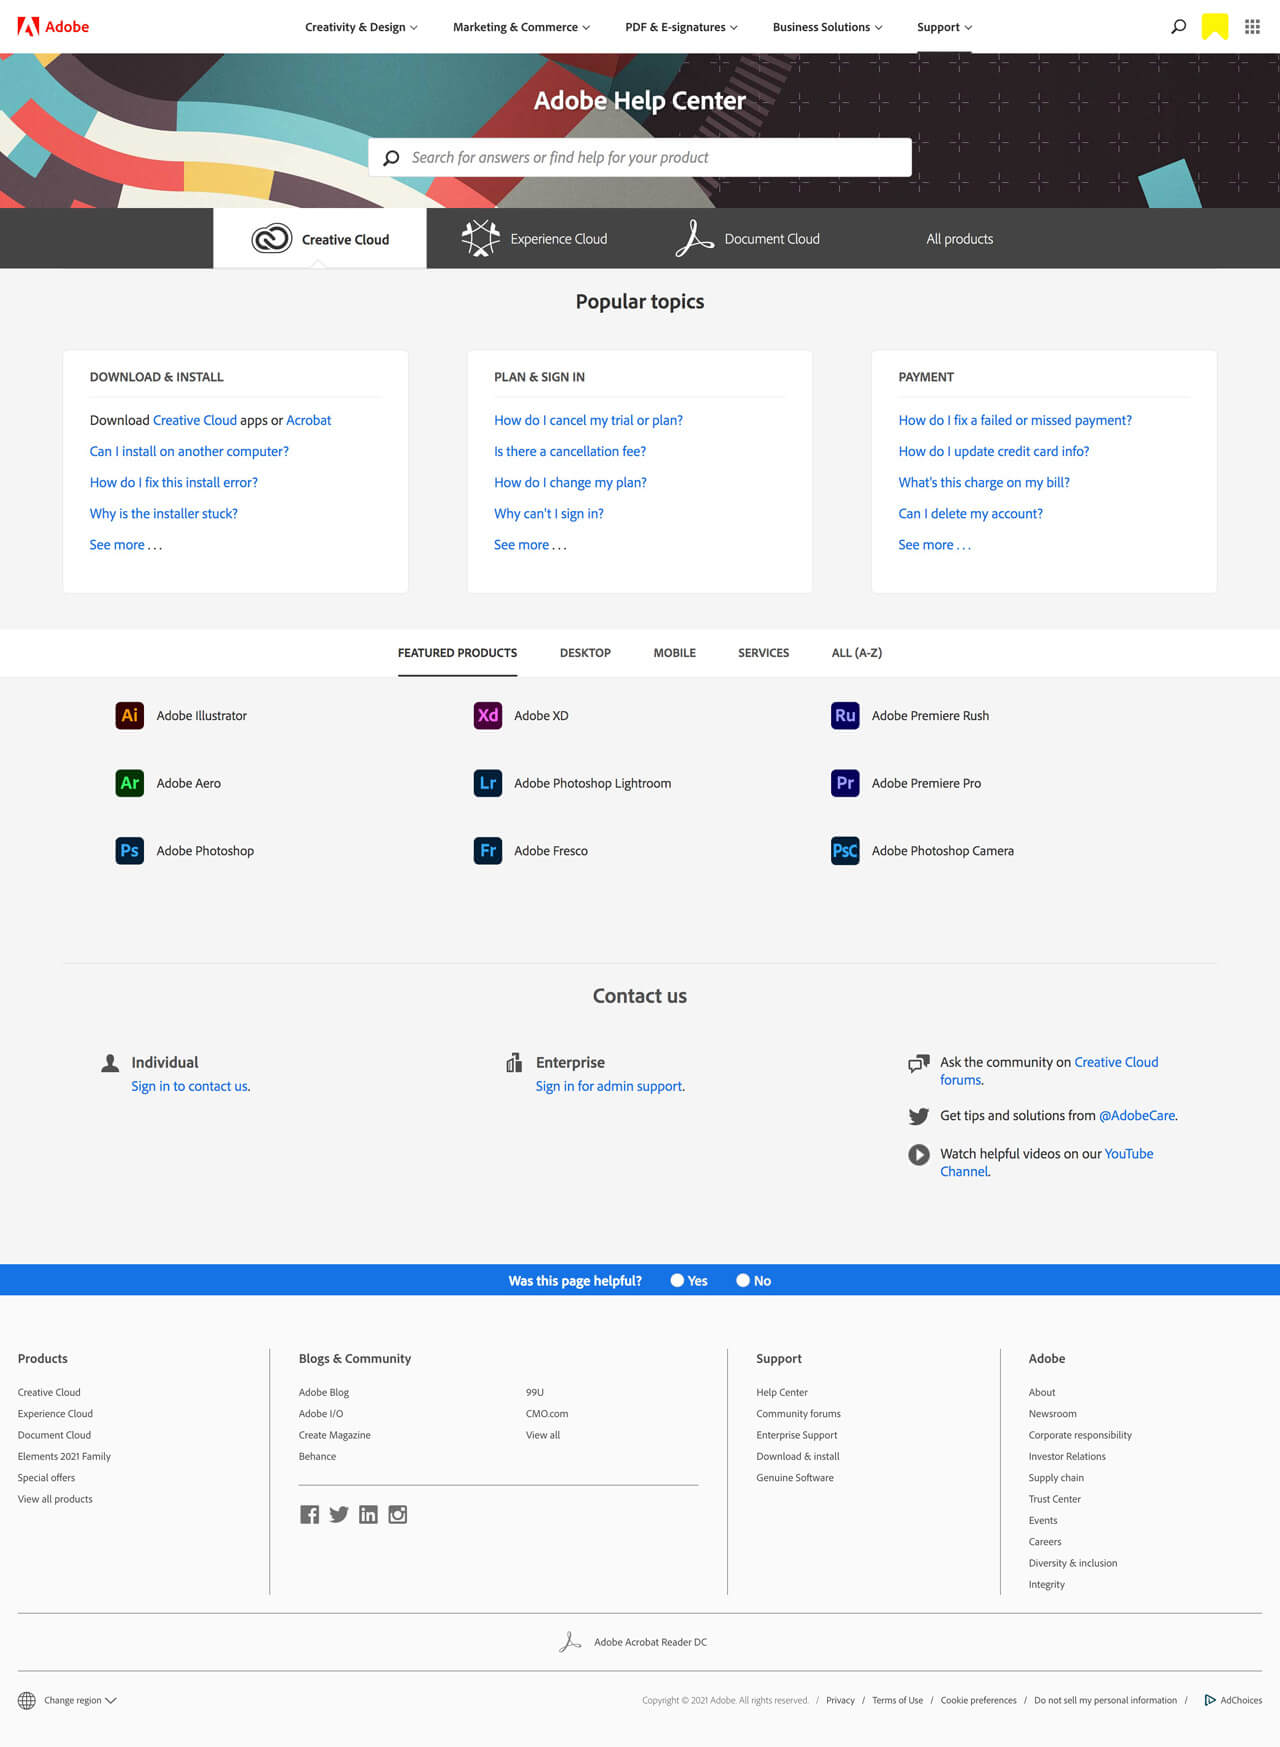The height and width of the screenshot is (1747, 1280).
Task: Open the header search magnifier icon
Action: [x=1178, y=27]
